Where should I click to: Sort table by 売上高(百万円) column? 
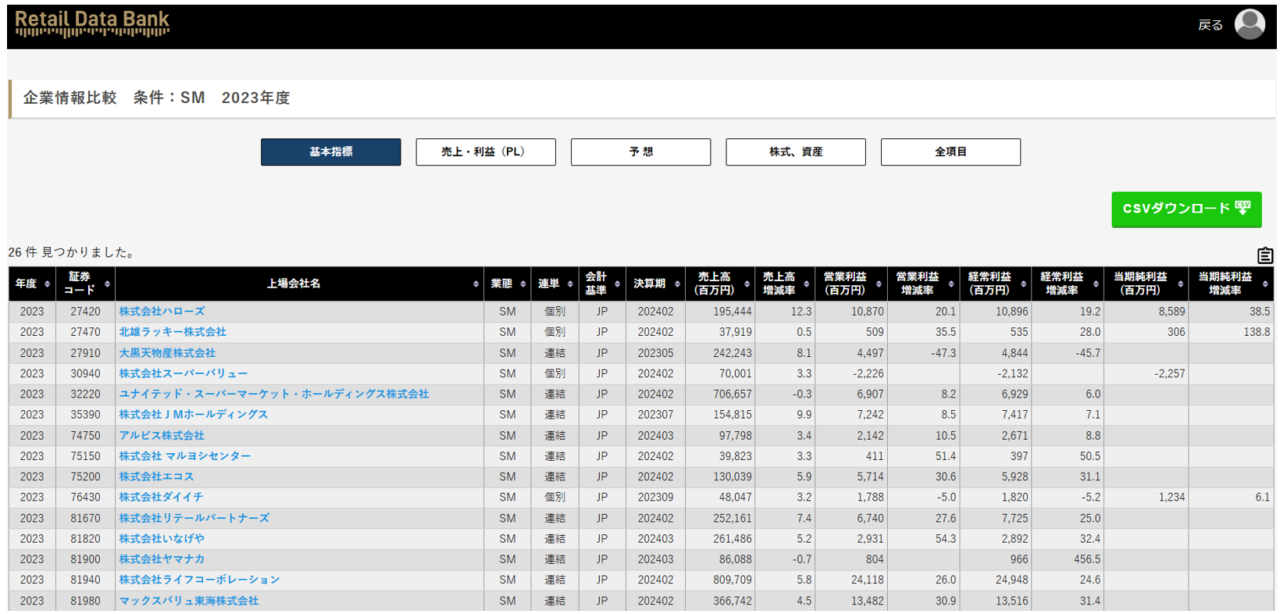pos(718,284)
